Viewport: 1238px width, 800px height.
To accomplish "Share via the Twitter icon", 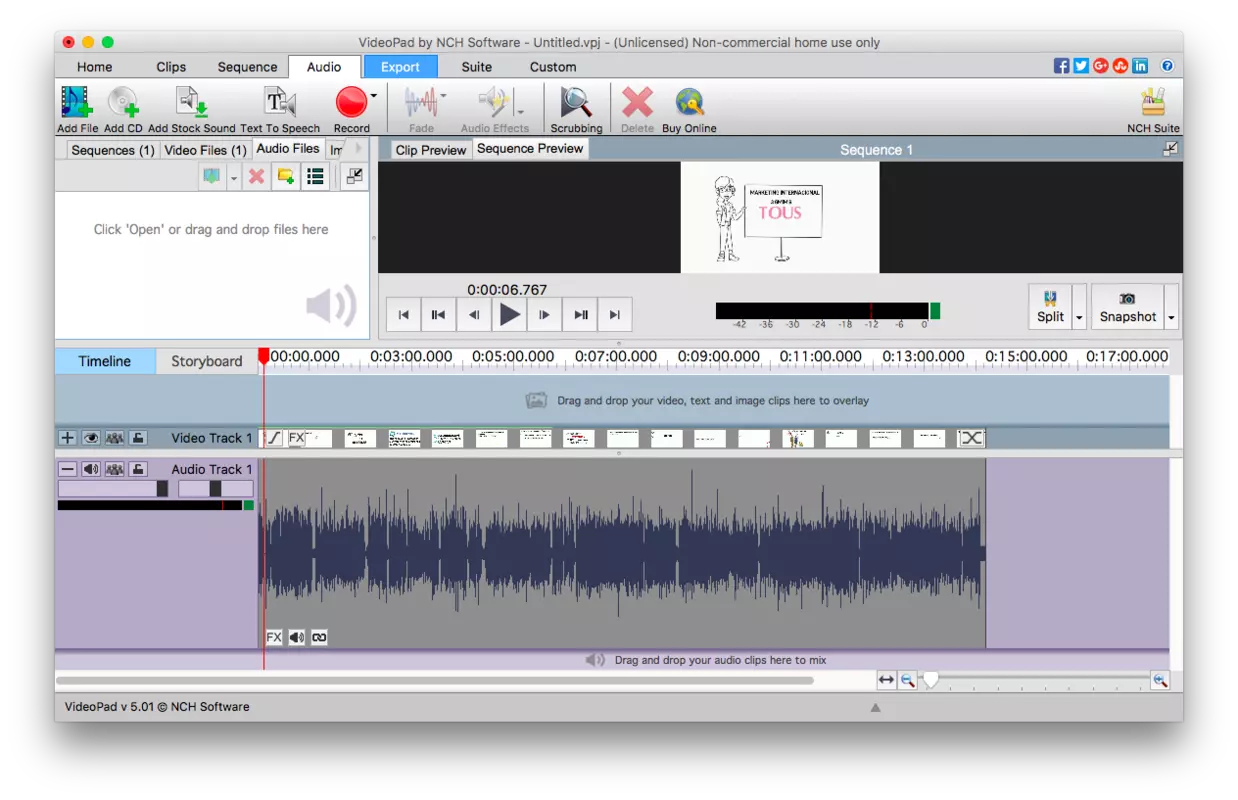I will tap(1081, 66).
